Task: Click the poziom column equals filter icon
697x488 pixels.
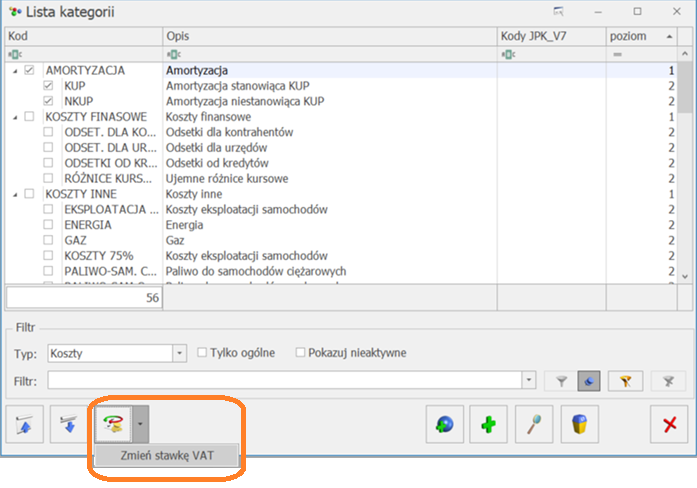Action: point(617,54)
